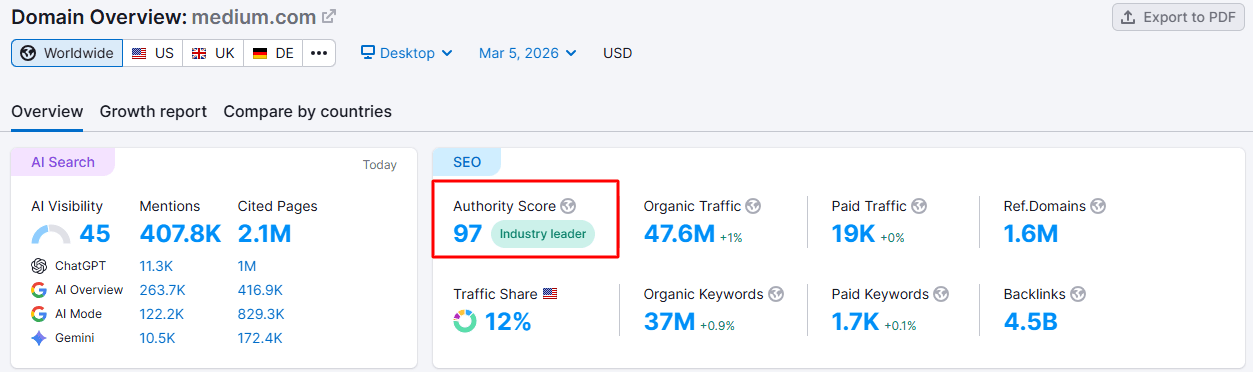The width and height of the screenshot is (1253, 372).
Task: Click the USD currency label
Action: tap(617, 53)
